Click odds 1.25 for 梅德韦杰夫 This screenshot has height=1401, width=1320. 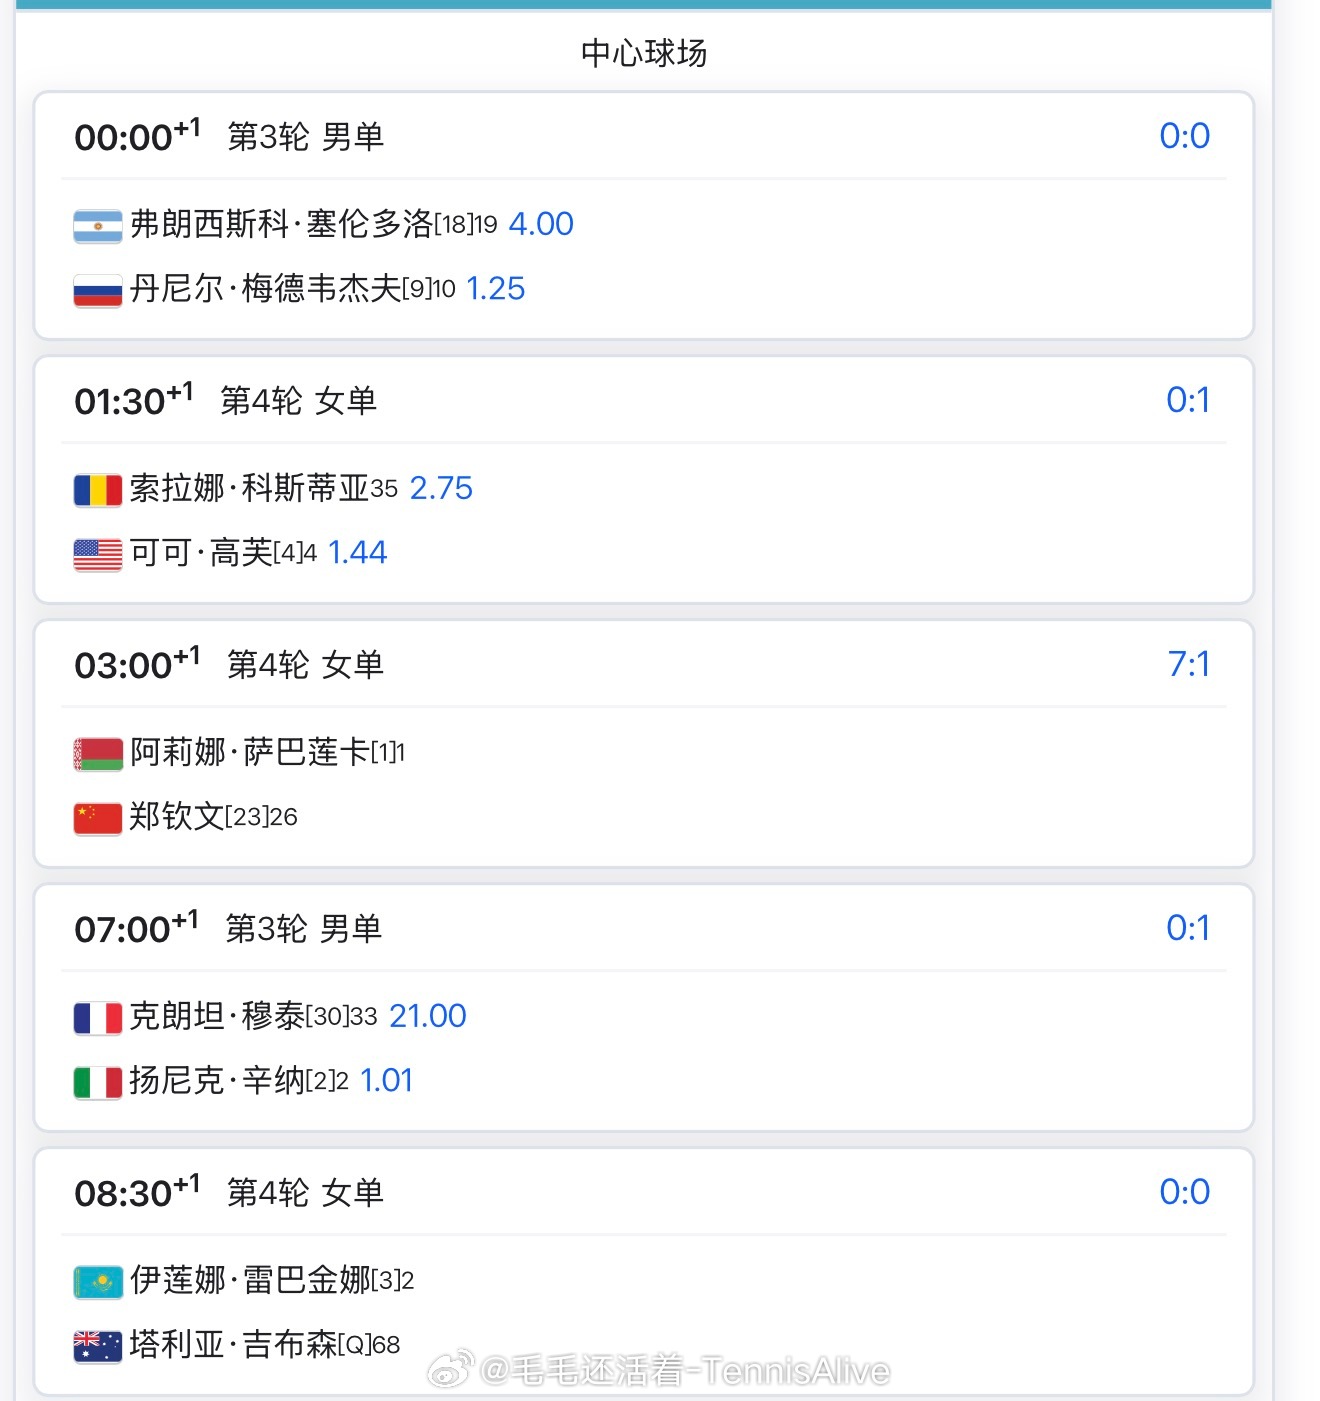[x=495, y=289]
